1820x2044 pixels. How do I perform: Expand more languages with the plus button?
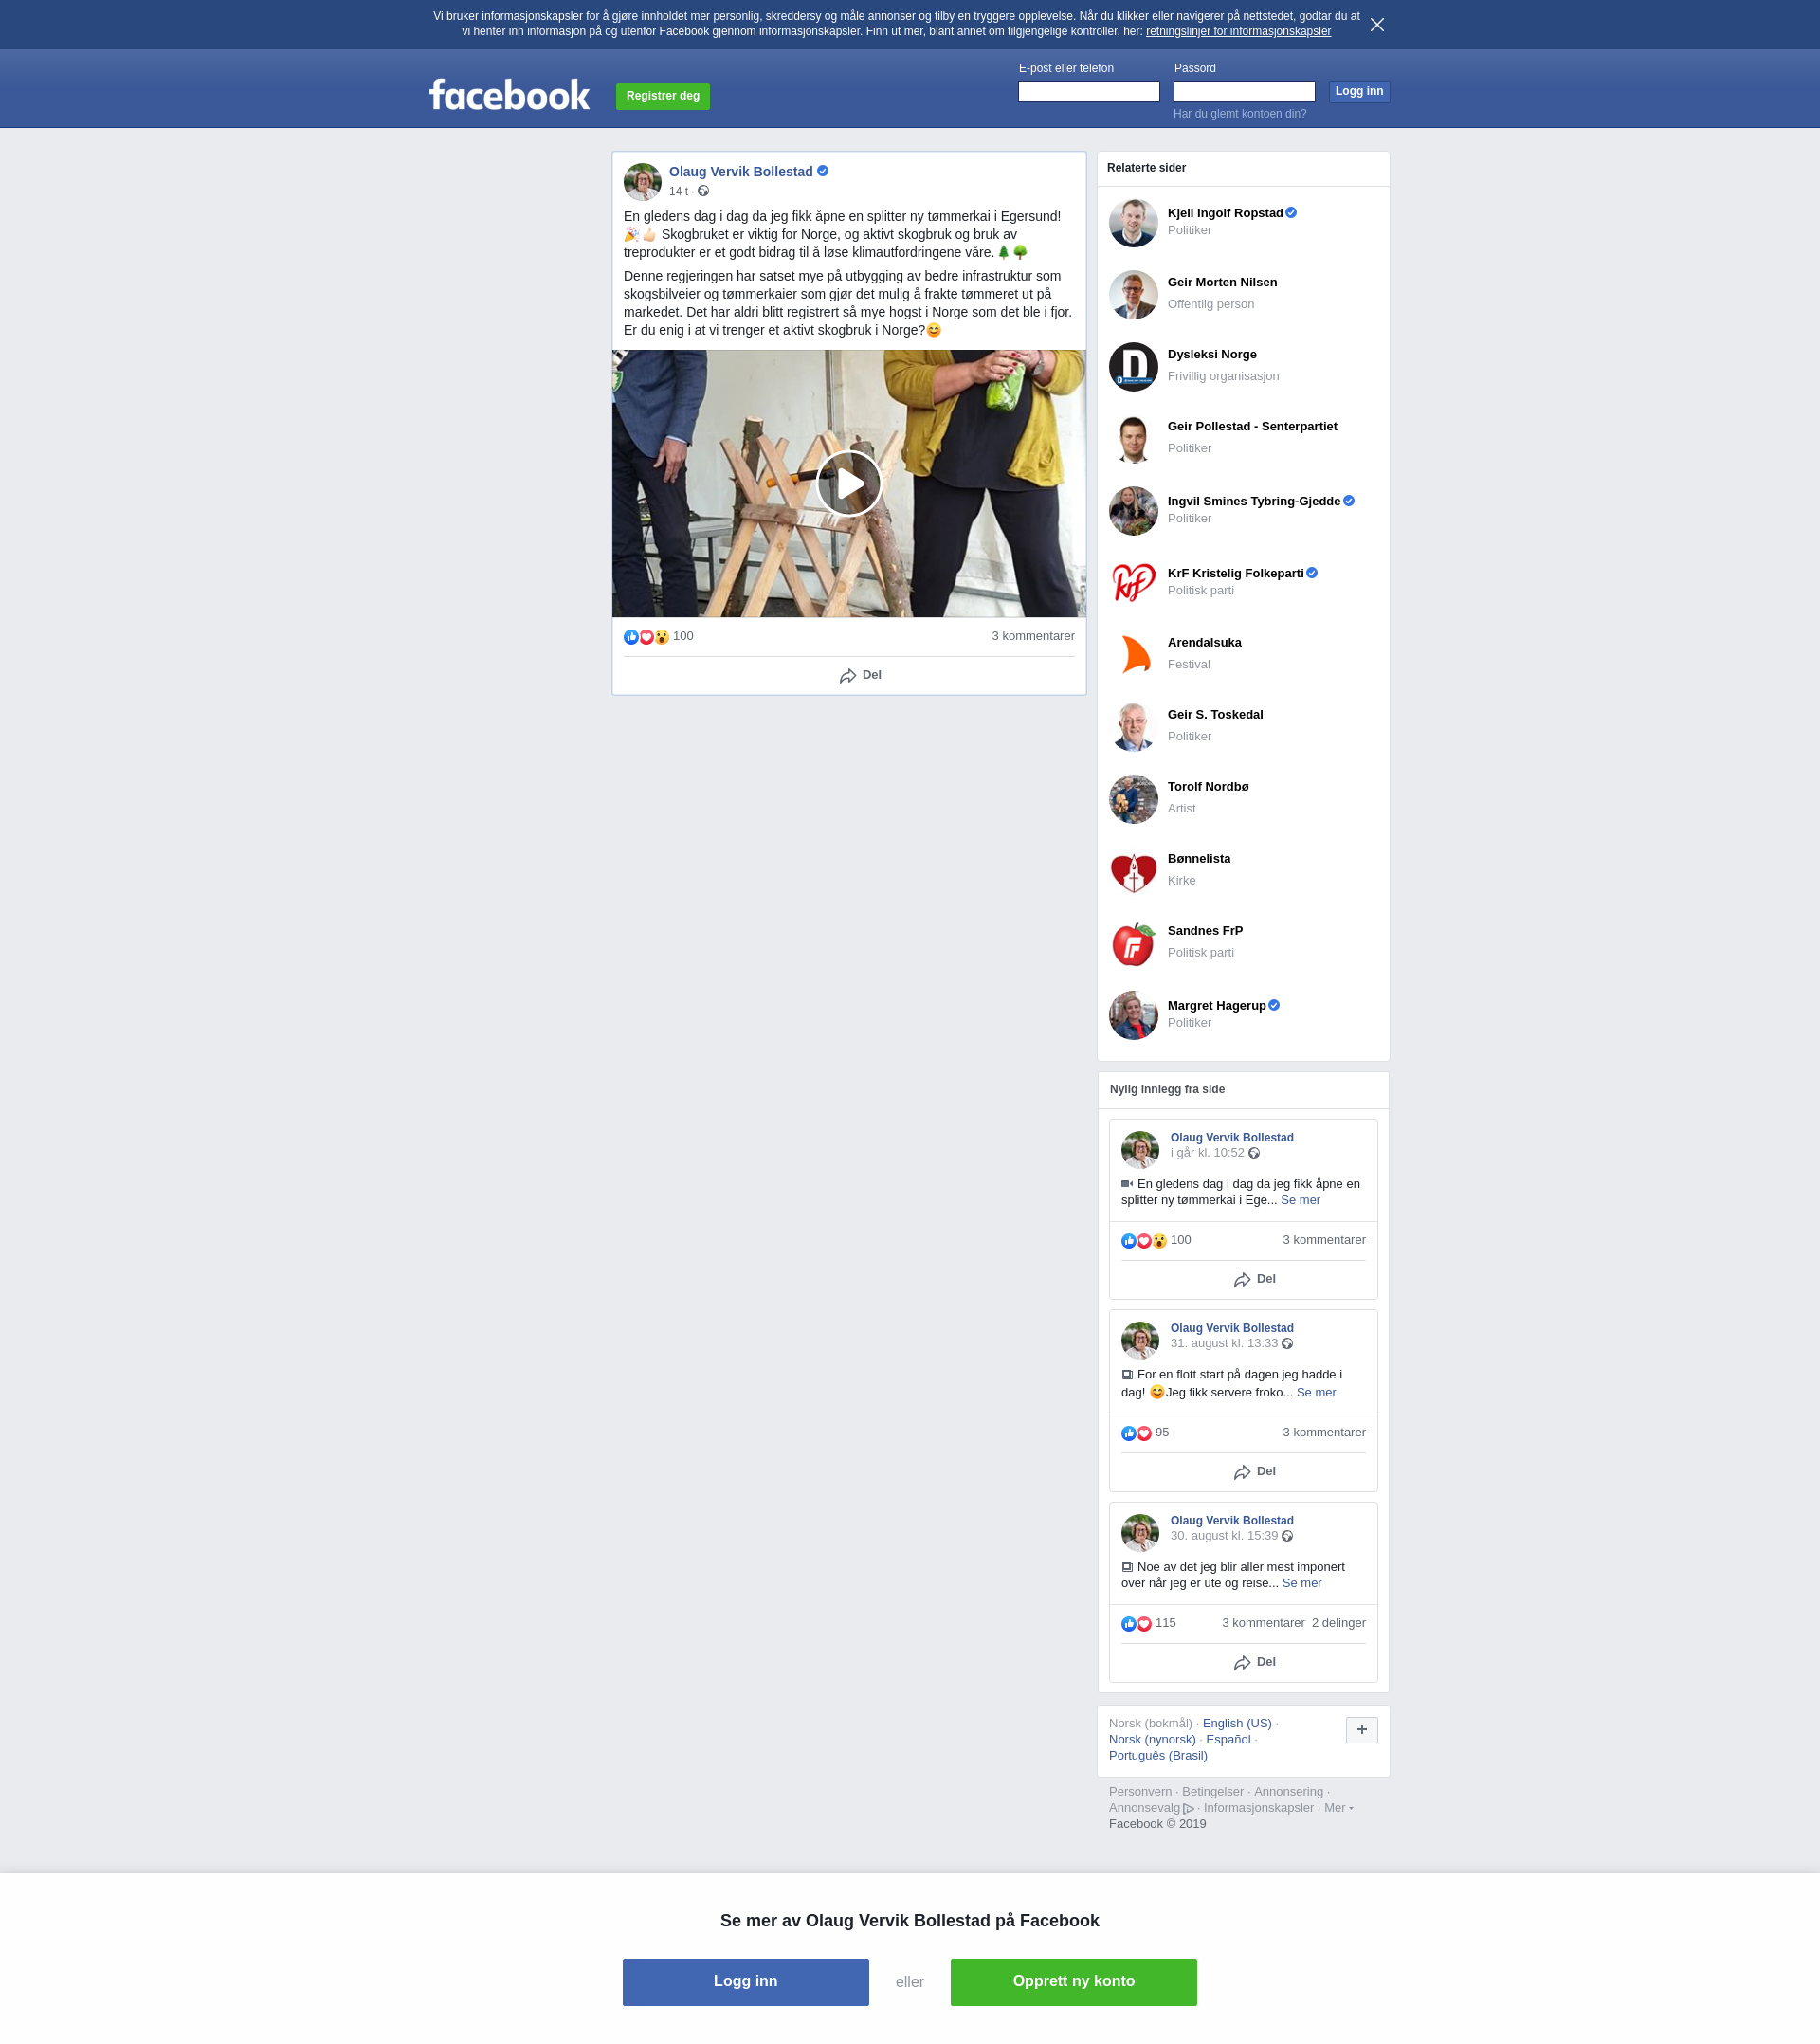(1361, 1730)
